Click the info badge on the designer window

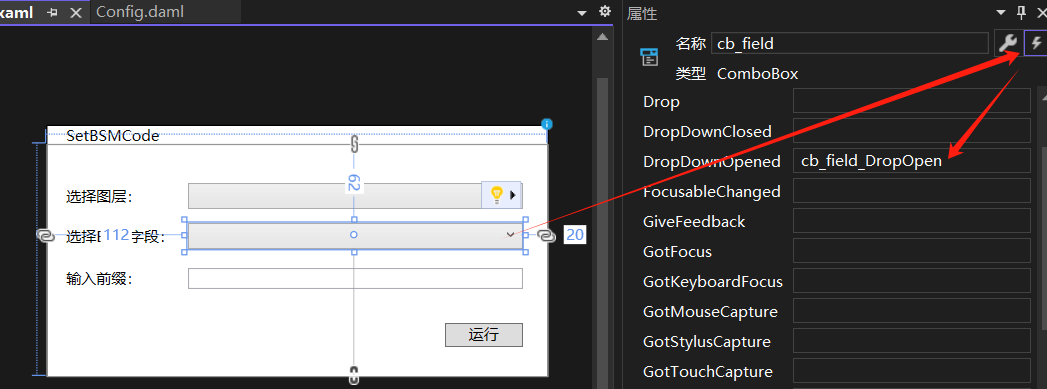[547, 124]
